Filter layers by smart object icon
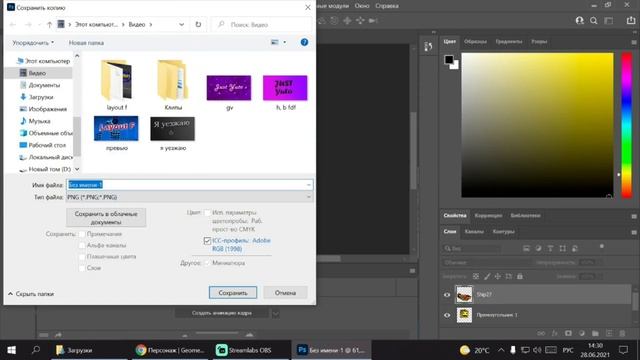 [575, 248]
